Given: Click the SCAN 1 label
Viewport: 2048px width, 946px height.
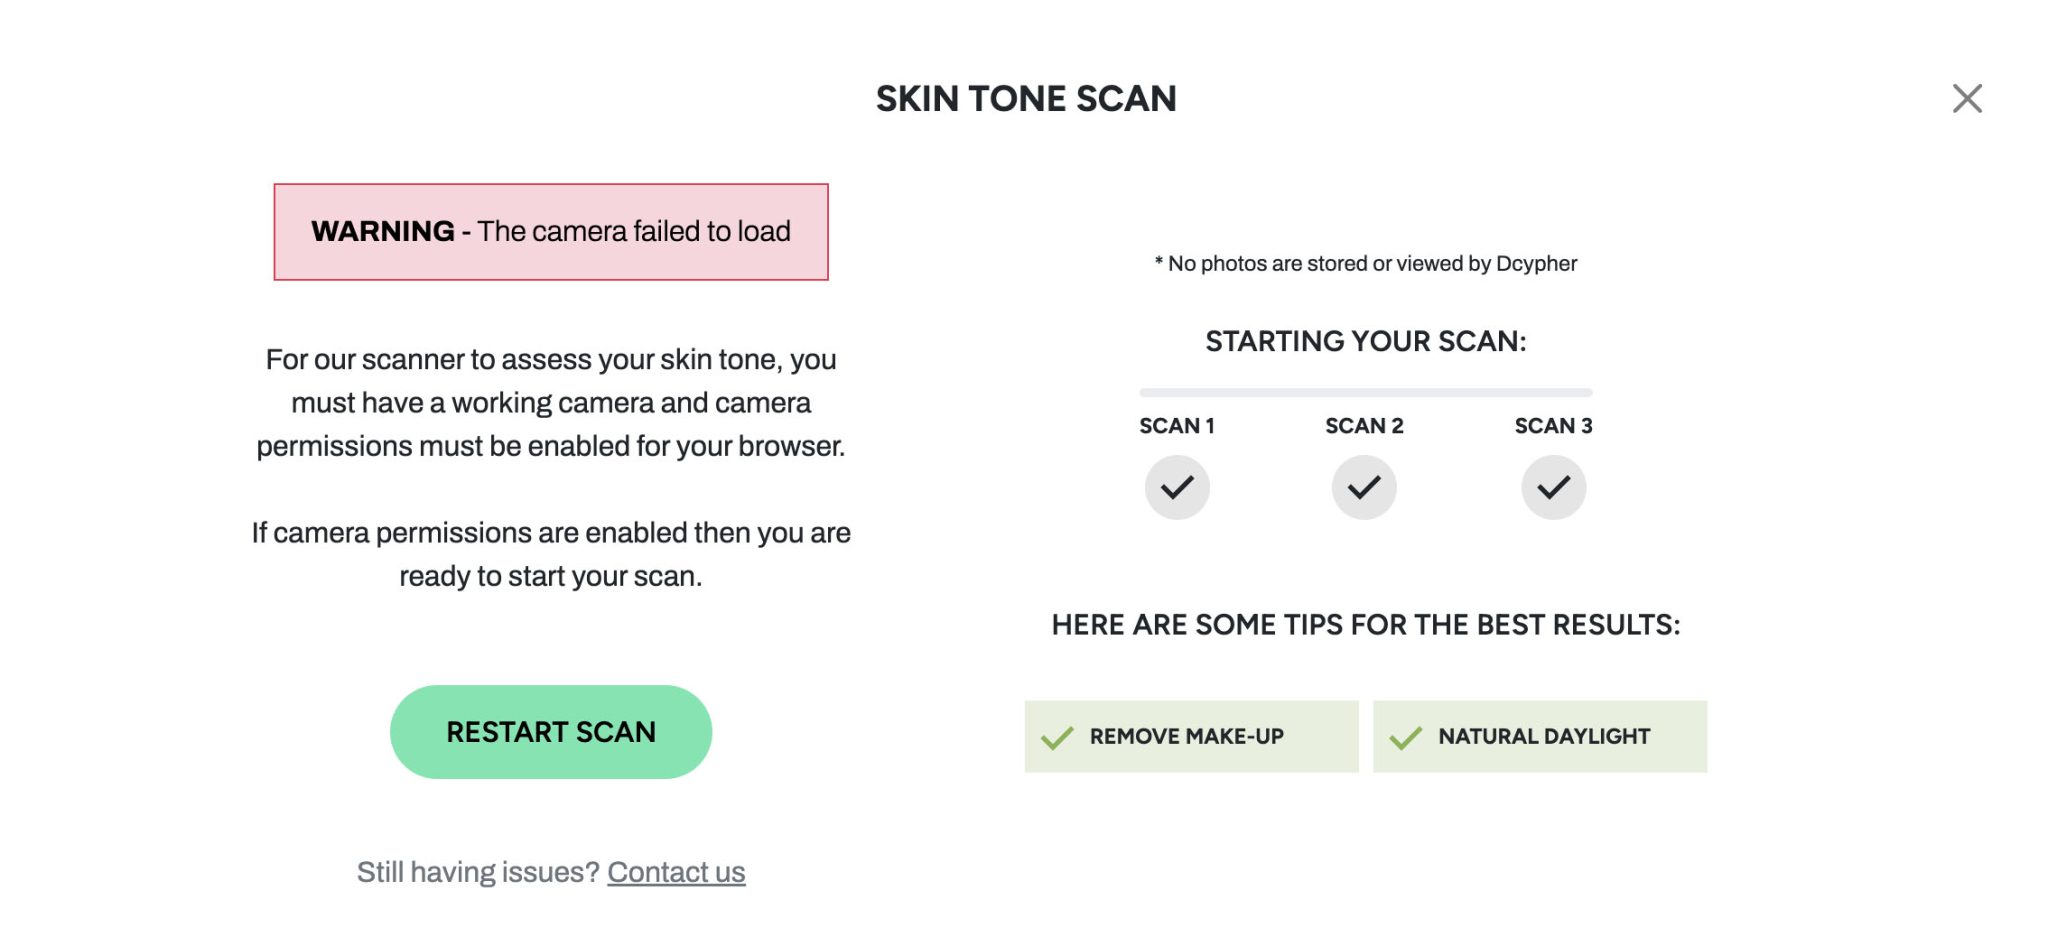Looking at the screenshot, I should pos(1177,426).
